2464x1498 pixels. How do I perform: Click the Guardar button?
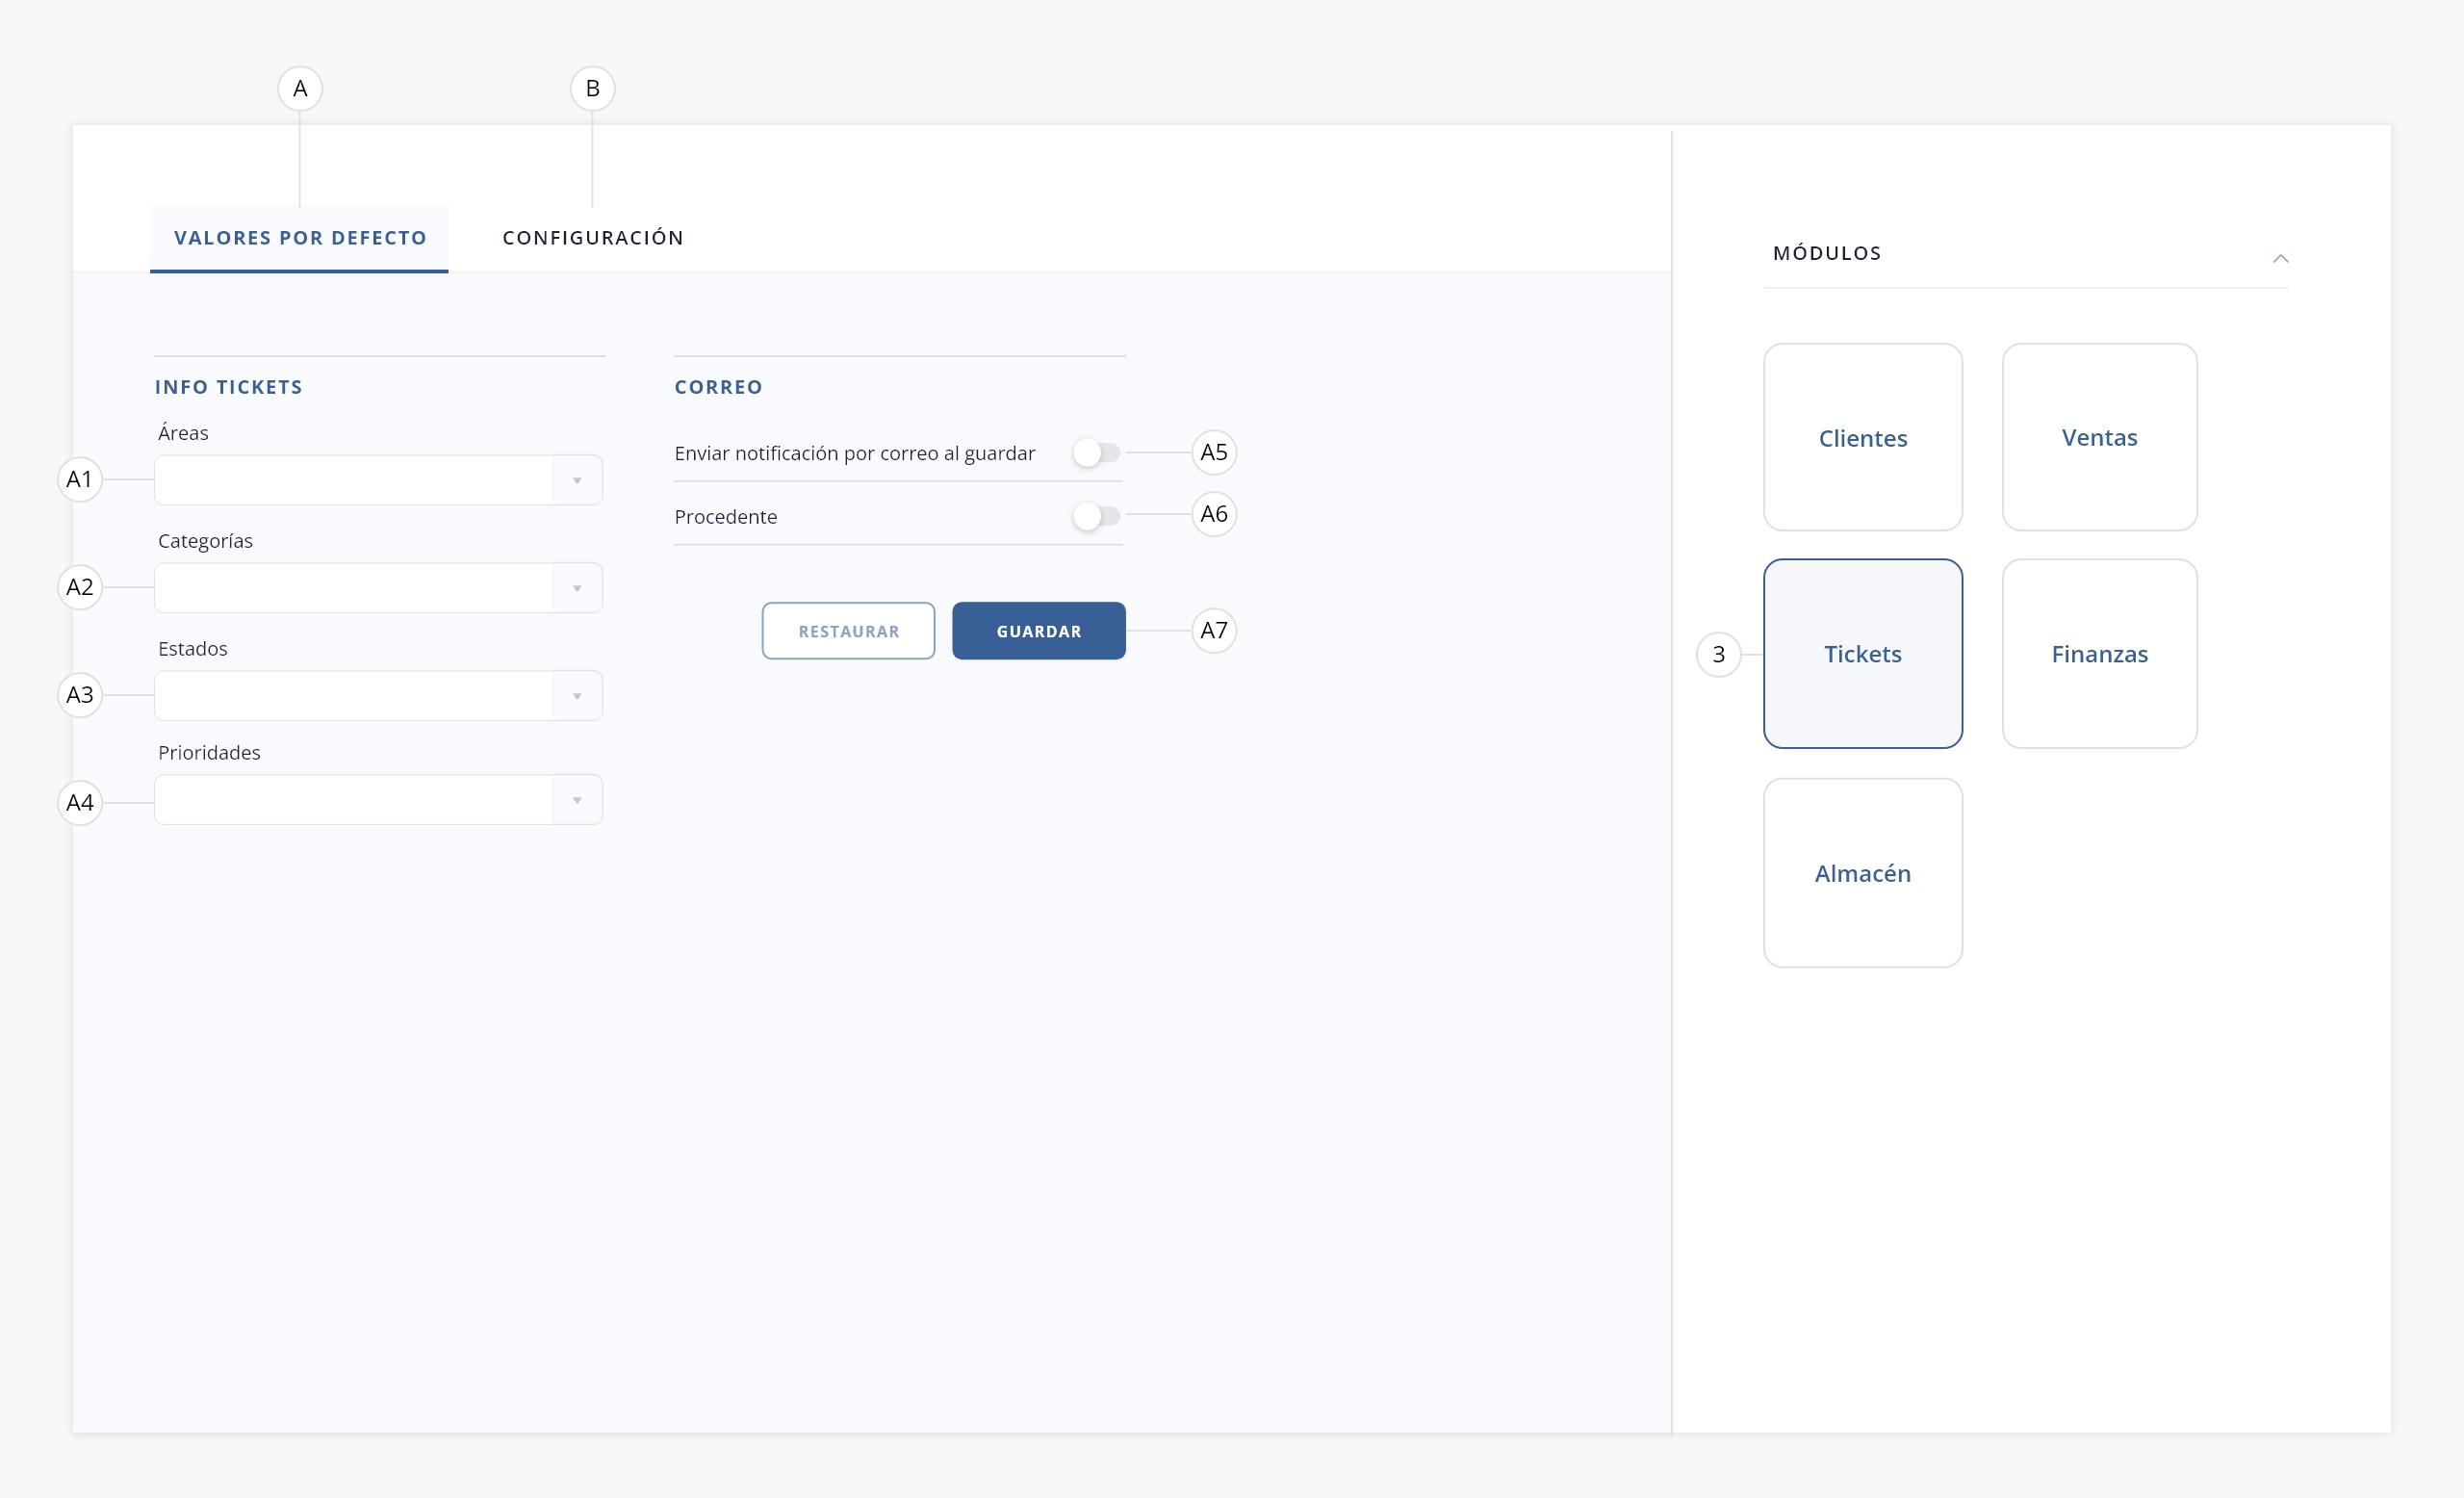coord(1038,631)
